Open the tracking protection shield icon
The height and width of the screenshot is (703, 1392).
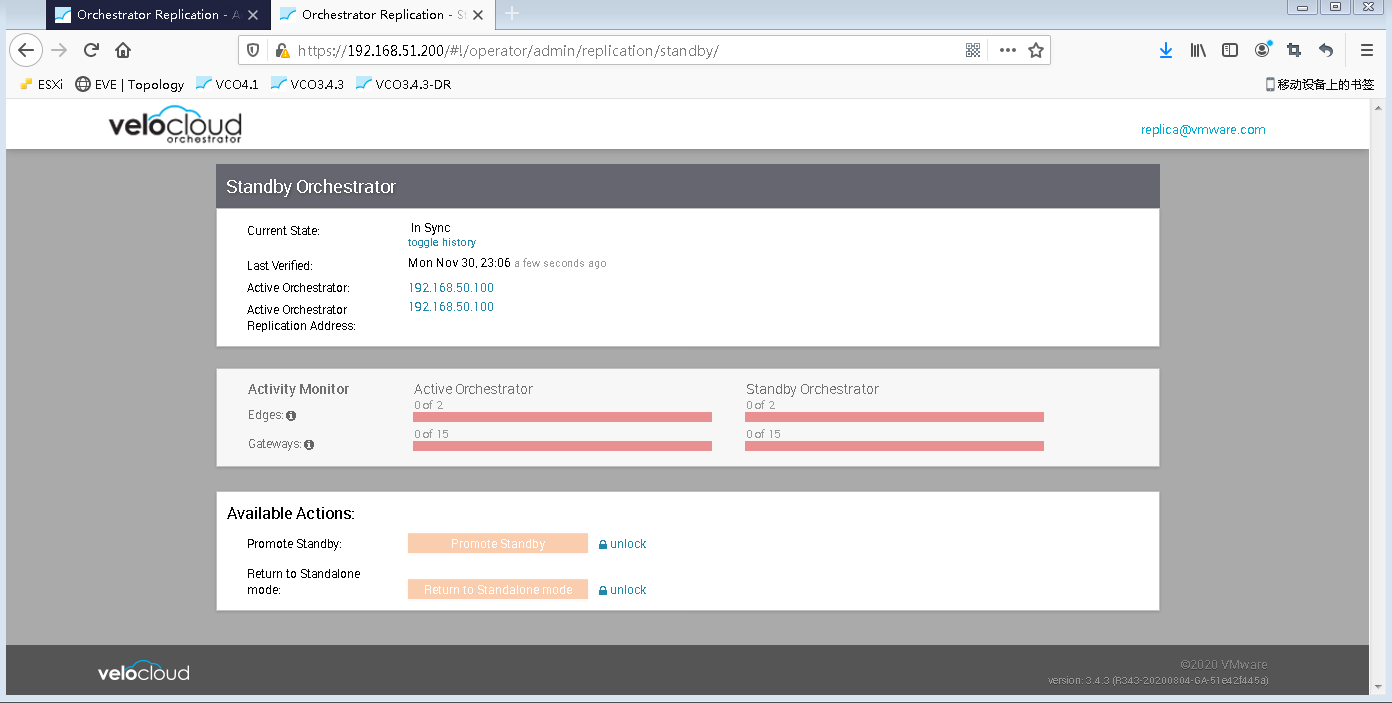[253, 50]
